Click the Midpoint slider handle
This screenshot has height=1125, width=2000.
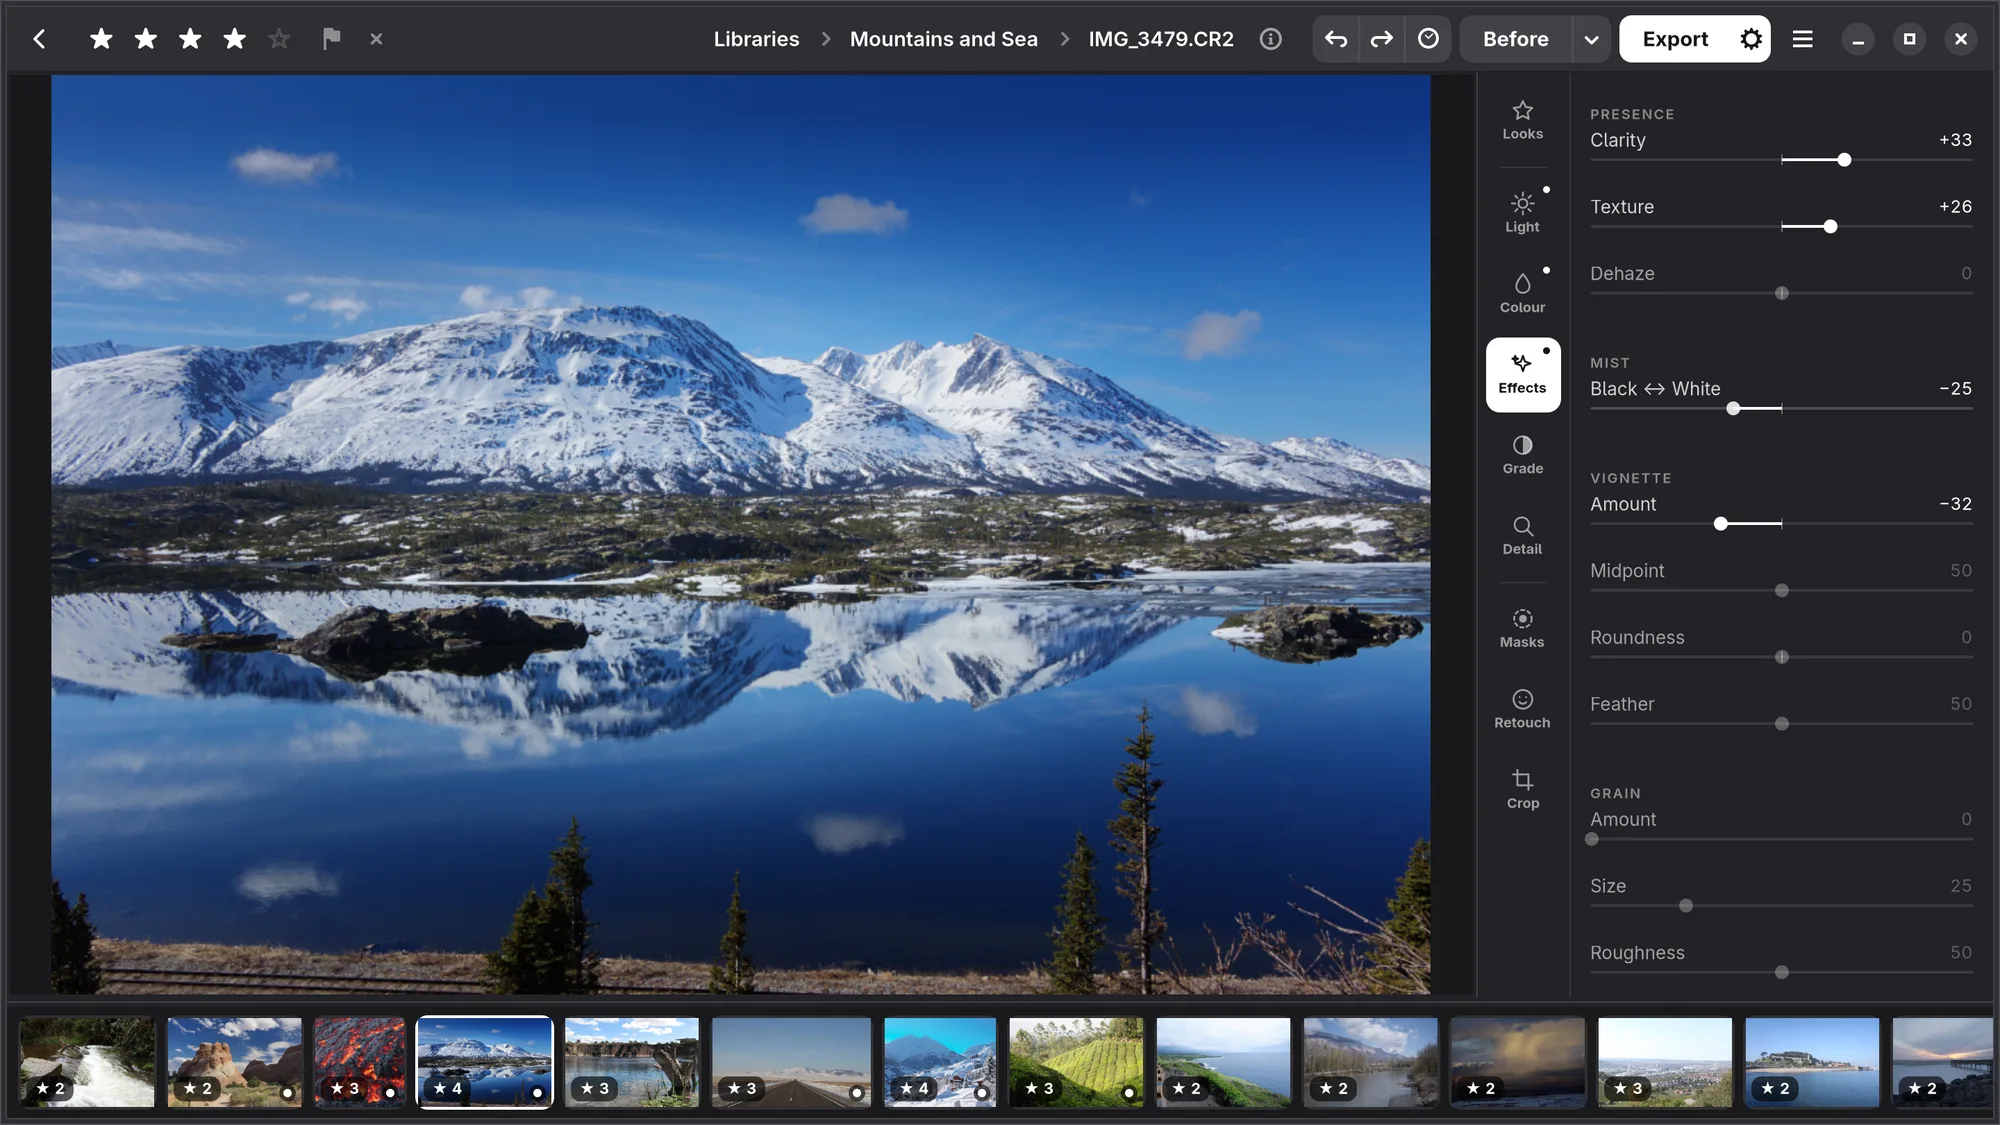click(1781, 590)
